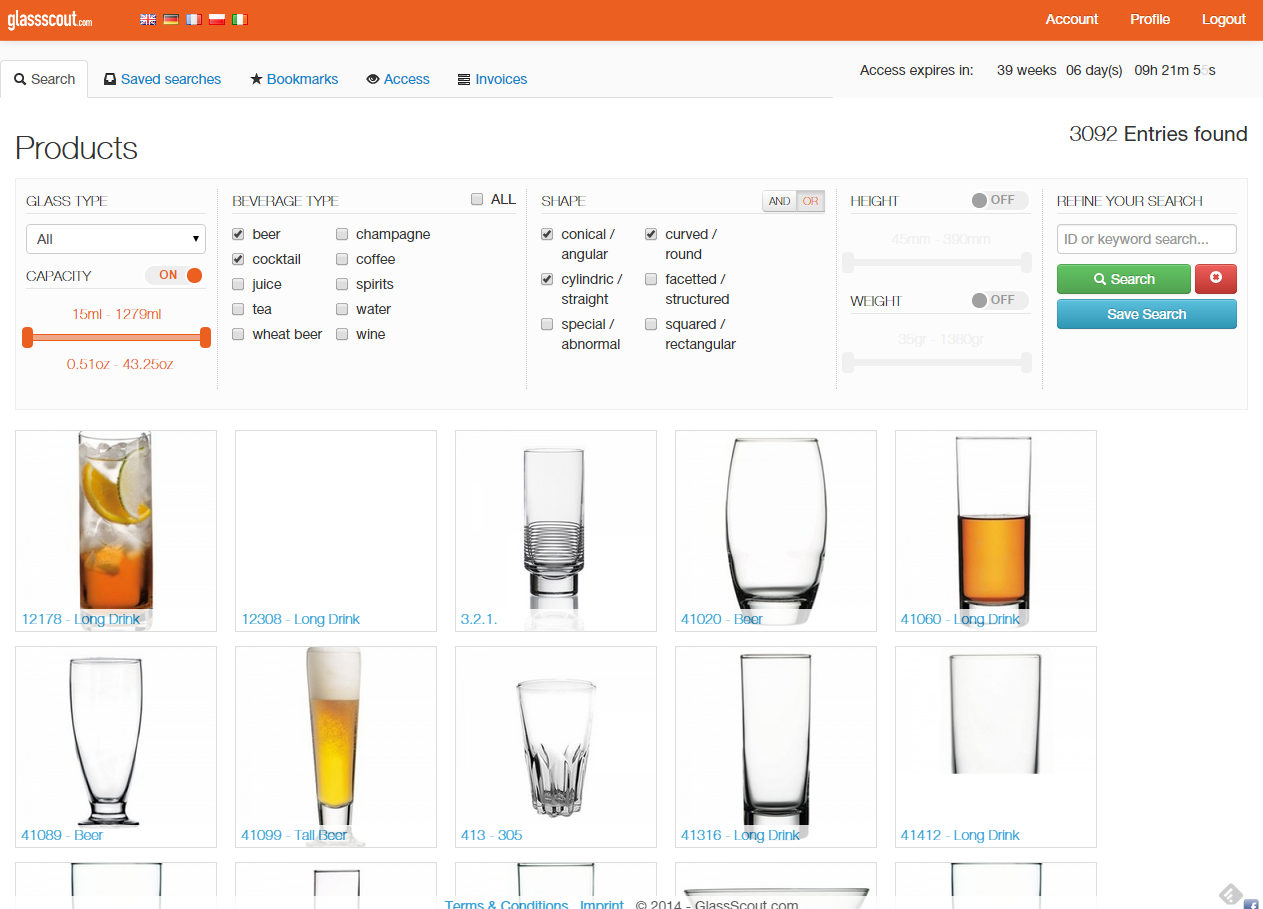
Task: Switch language with the UK flag
Action: click(x=147, y=19)
